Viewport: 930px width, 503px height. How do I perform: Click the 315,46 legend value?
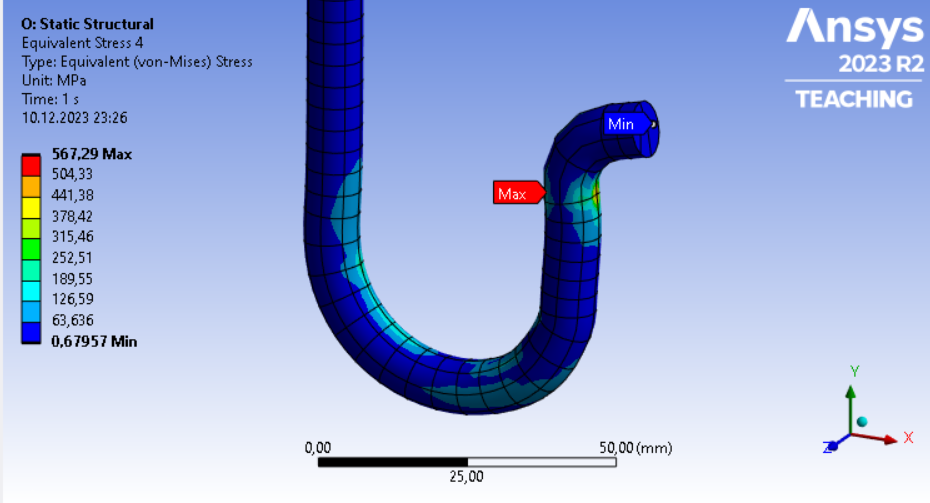point(72,236)
